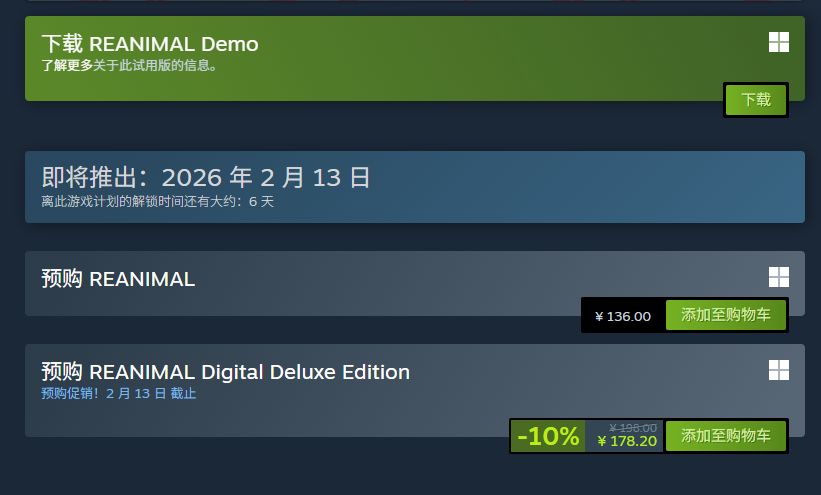Click the discounted ¥178.20 price
The image size is (821, 495).
[626, 441]
